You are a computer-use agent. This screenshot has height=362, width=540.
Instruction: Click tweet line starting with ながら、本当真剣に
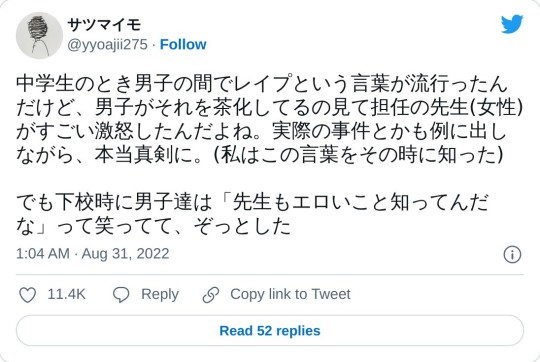260,156
